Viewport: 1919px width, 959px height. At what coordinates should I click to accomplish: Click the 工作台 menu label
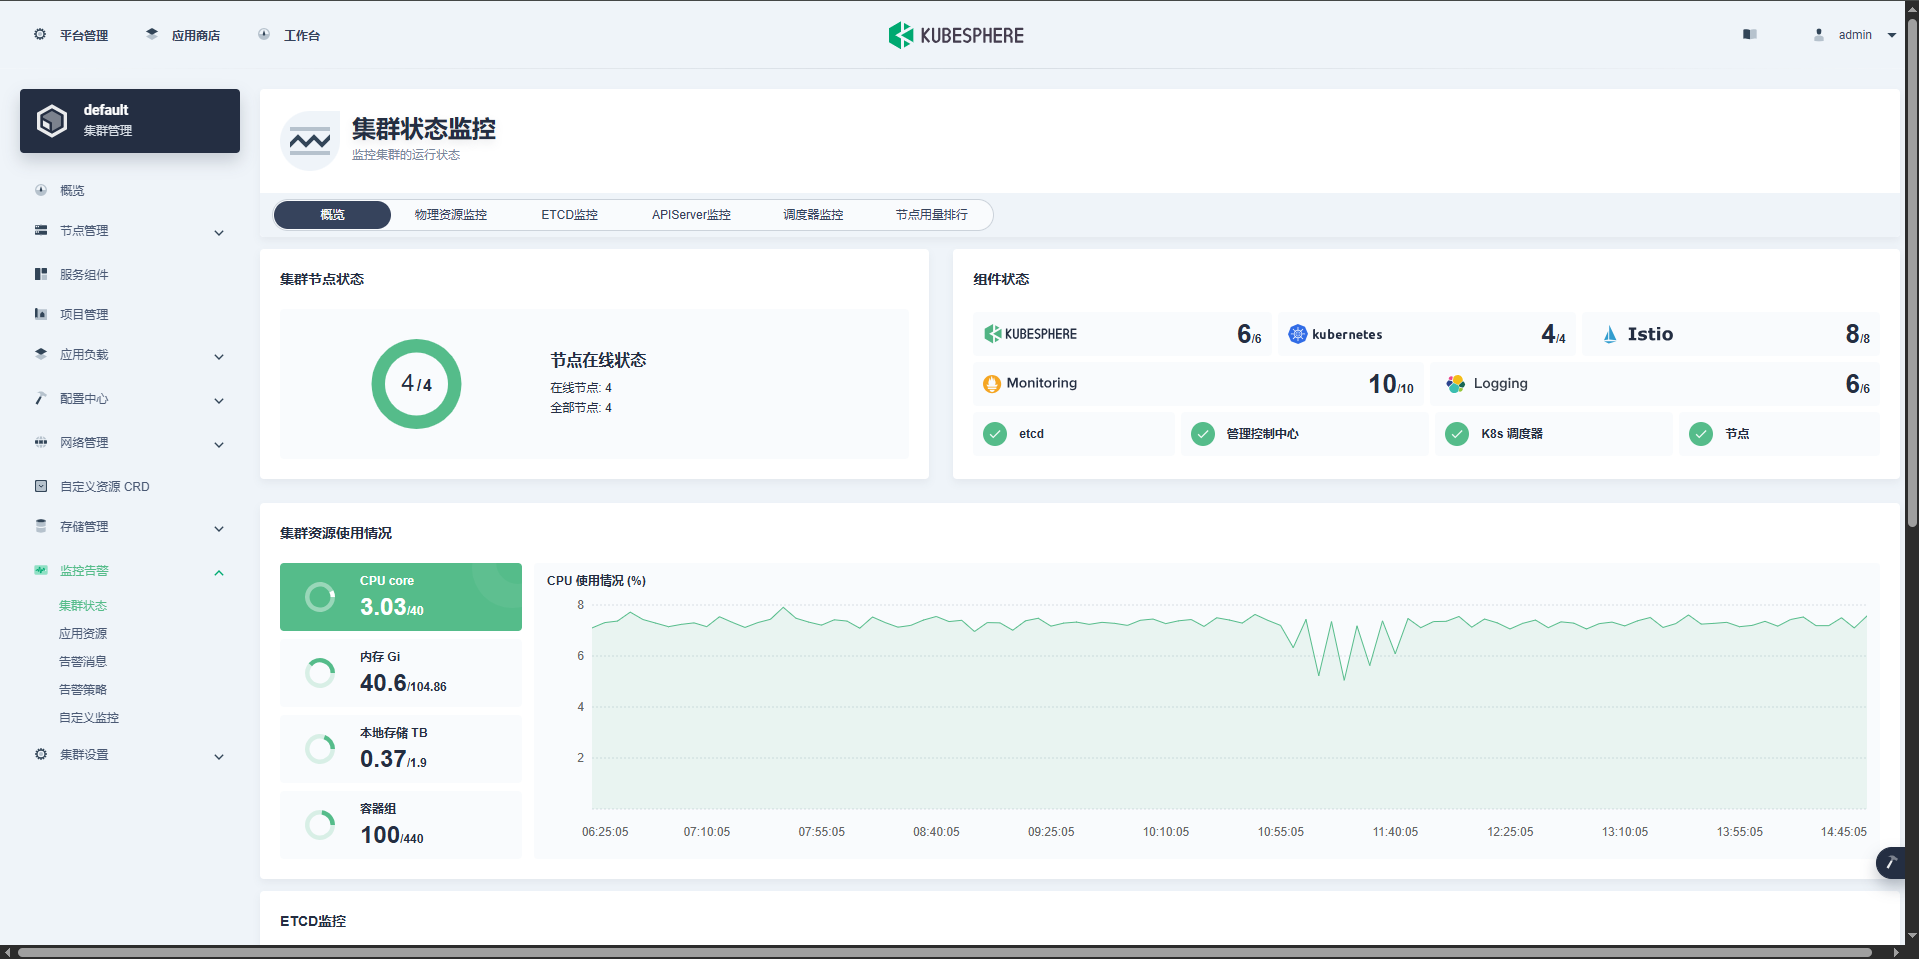pyautogui.click(x=302, y=35)
